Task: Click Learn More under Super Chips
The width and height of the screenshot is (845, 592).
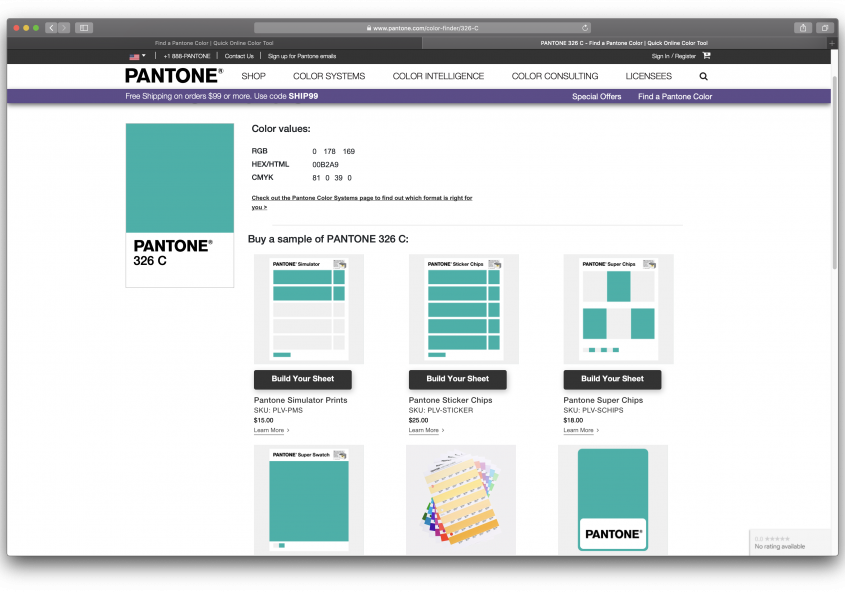Action: coord(580,430)
